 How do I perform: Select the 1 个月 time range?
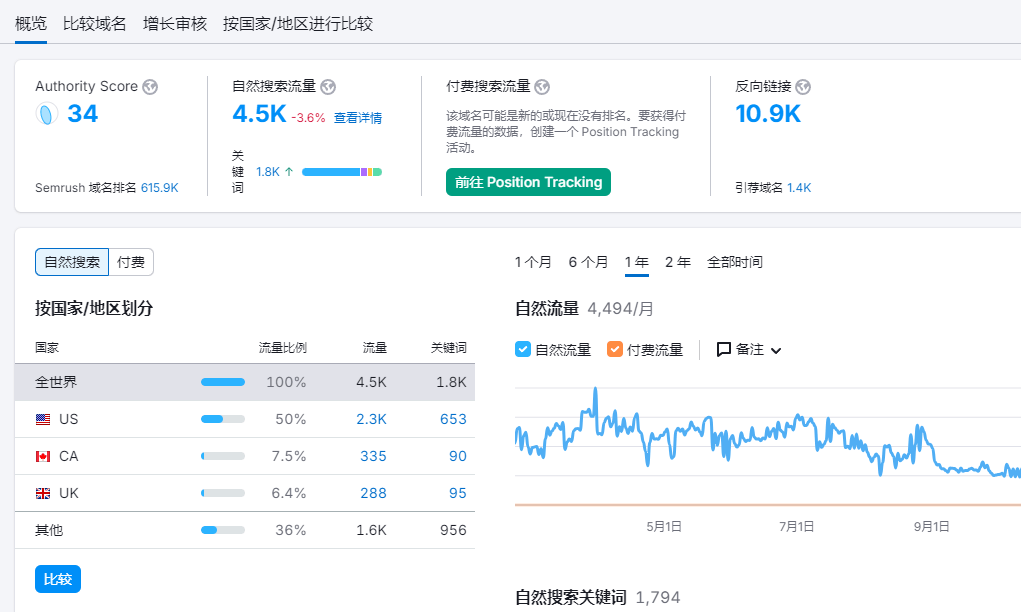pos(533,262)
